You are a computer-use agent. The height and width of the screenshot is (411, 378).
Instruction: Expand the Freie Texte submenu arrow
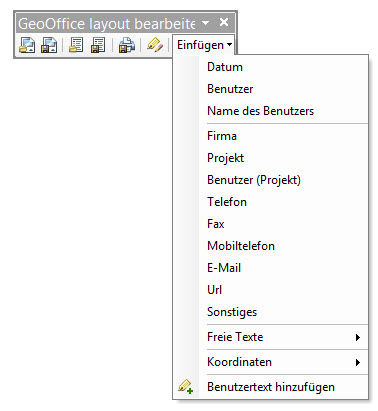pyautogui.click(x=358, y=337)
